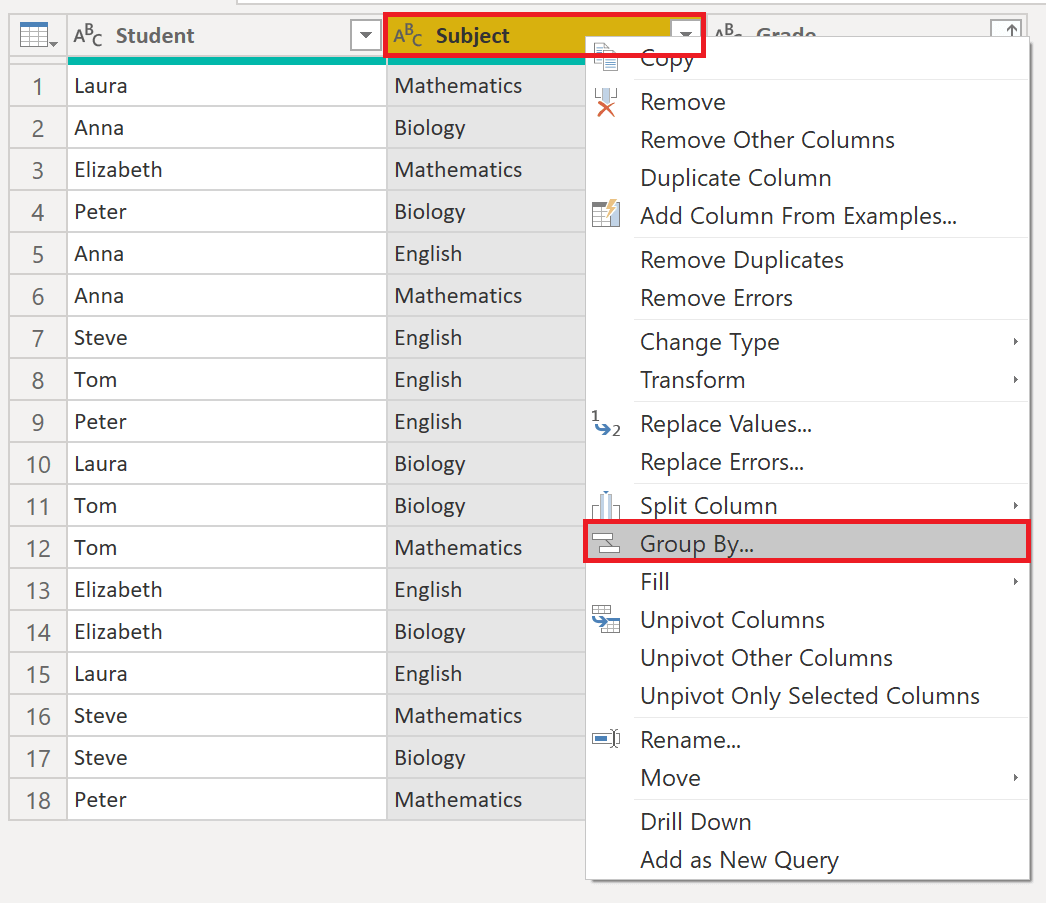The height and width of the screenshot is (903, 1046).
Task: Click the Unpivot Columns icon
Action: pos(606,619)
